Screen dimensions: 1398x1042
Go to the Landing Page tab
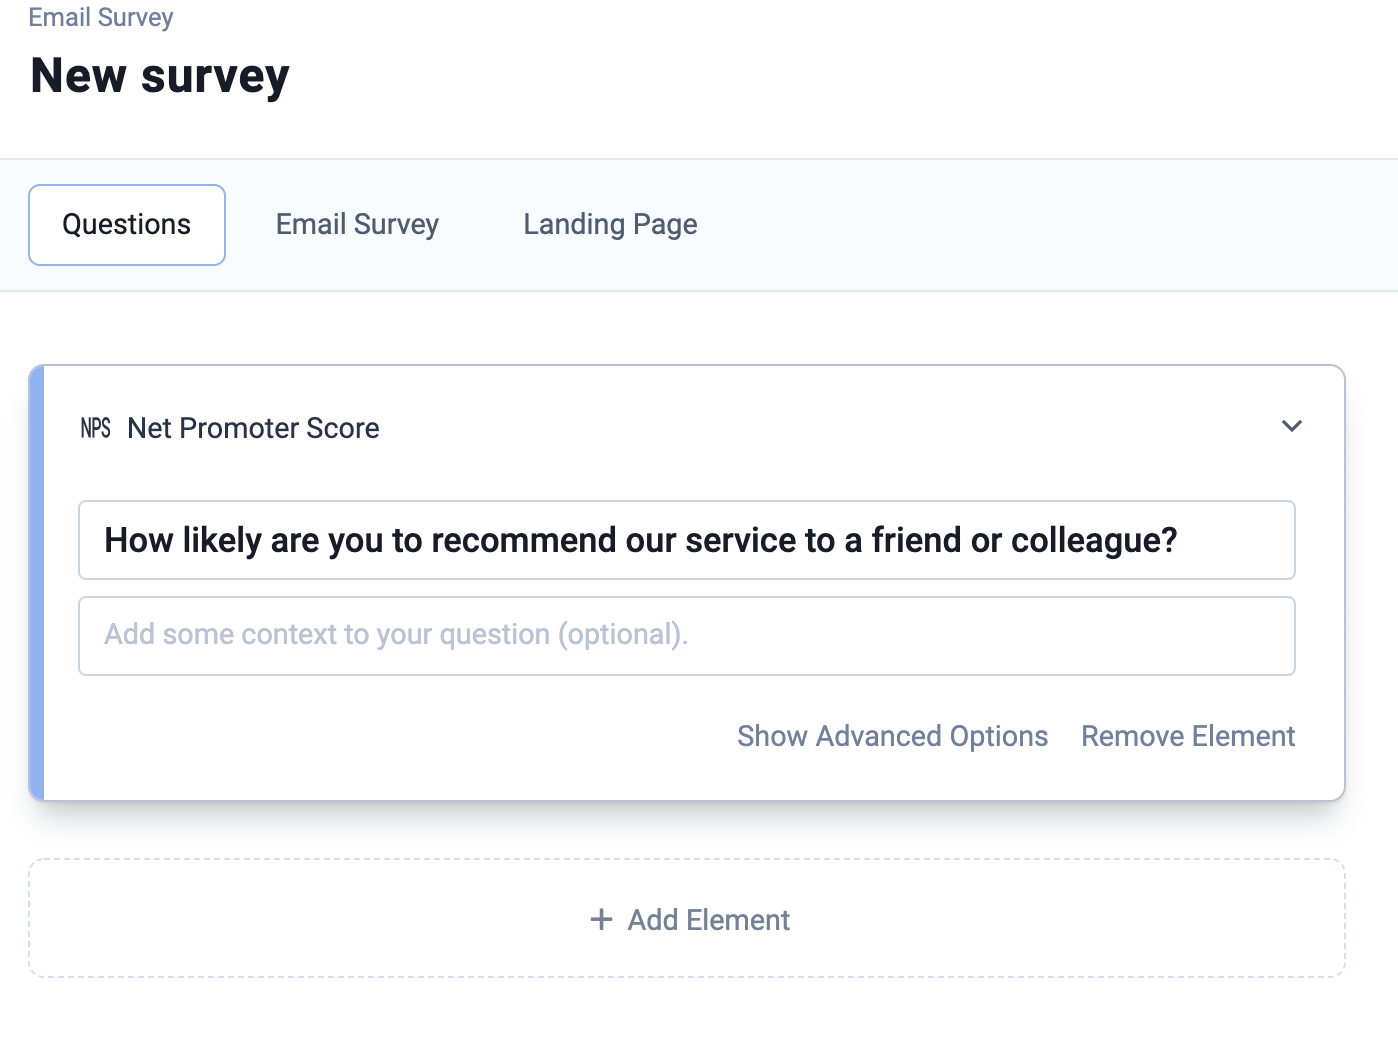click(x=610, y=225)
